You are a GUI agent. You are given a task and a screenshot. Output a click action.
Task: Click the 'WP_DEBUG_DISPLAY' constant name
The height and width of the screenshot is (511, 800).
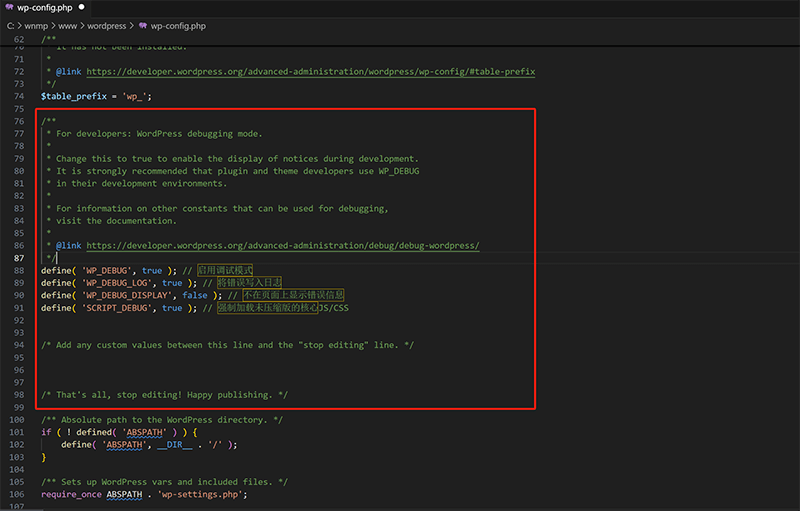click(127, 295)
